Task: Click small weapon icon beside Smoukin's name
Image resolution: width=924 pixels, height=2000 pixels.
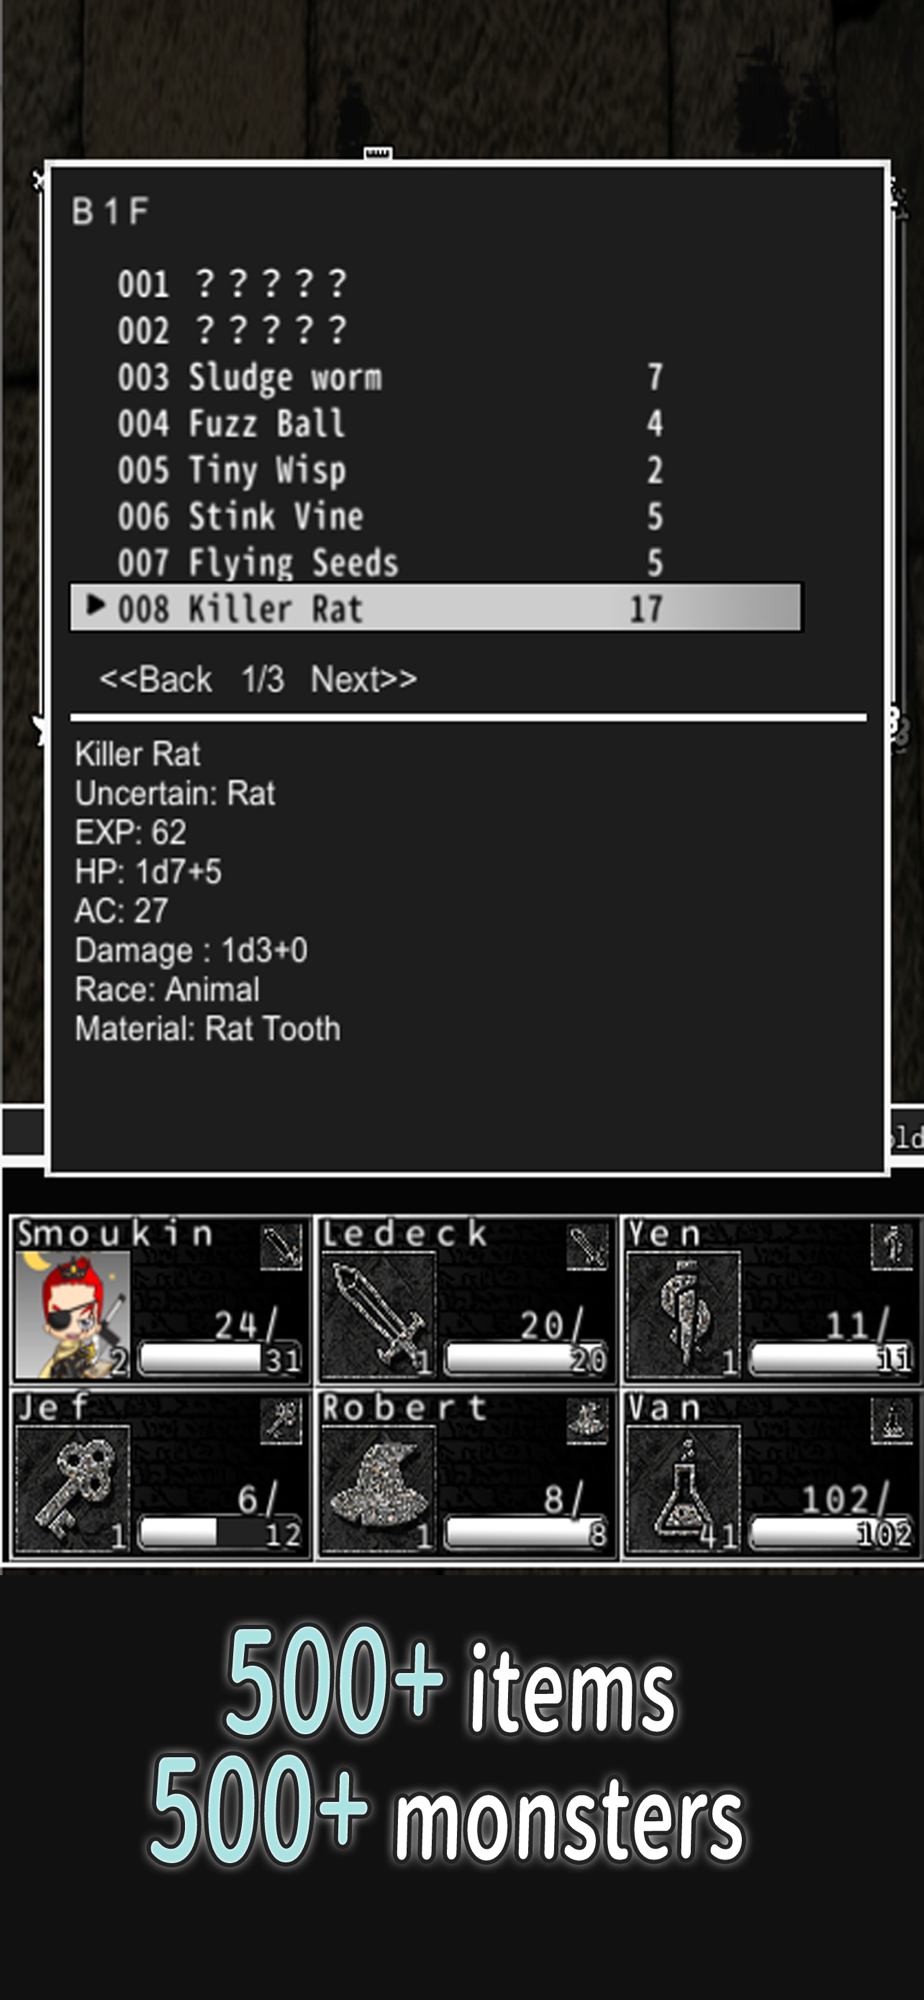Action: pos(281,1247)
